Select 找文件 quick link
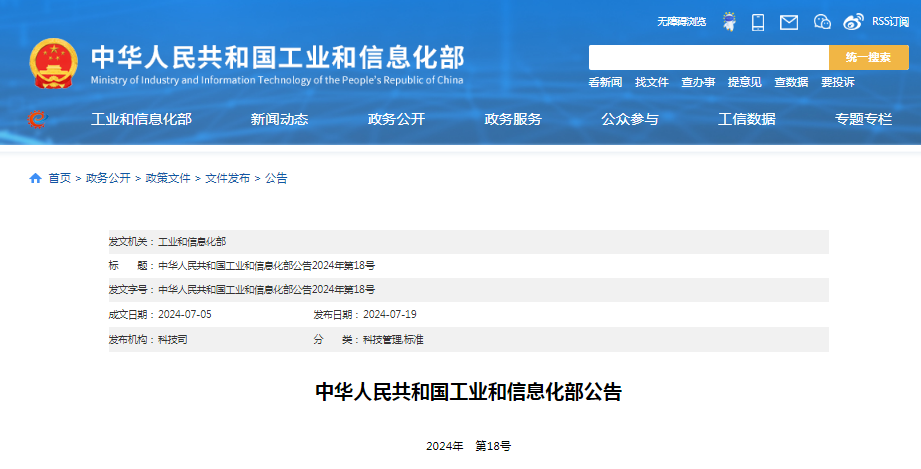 pyautogui.click(x=651, y=82)
